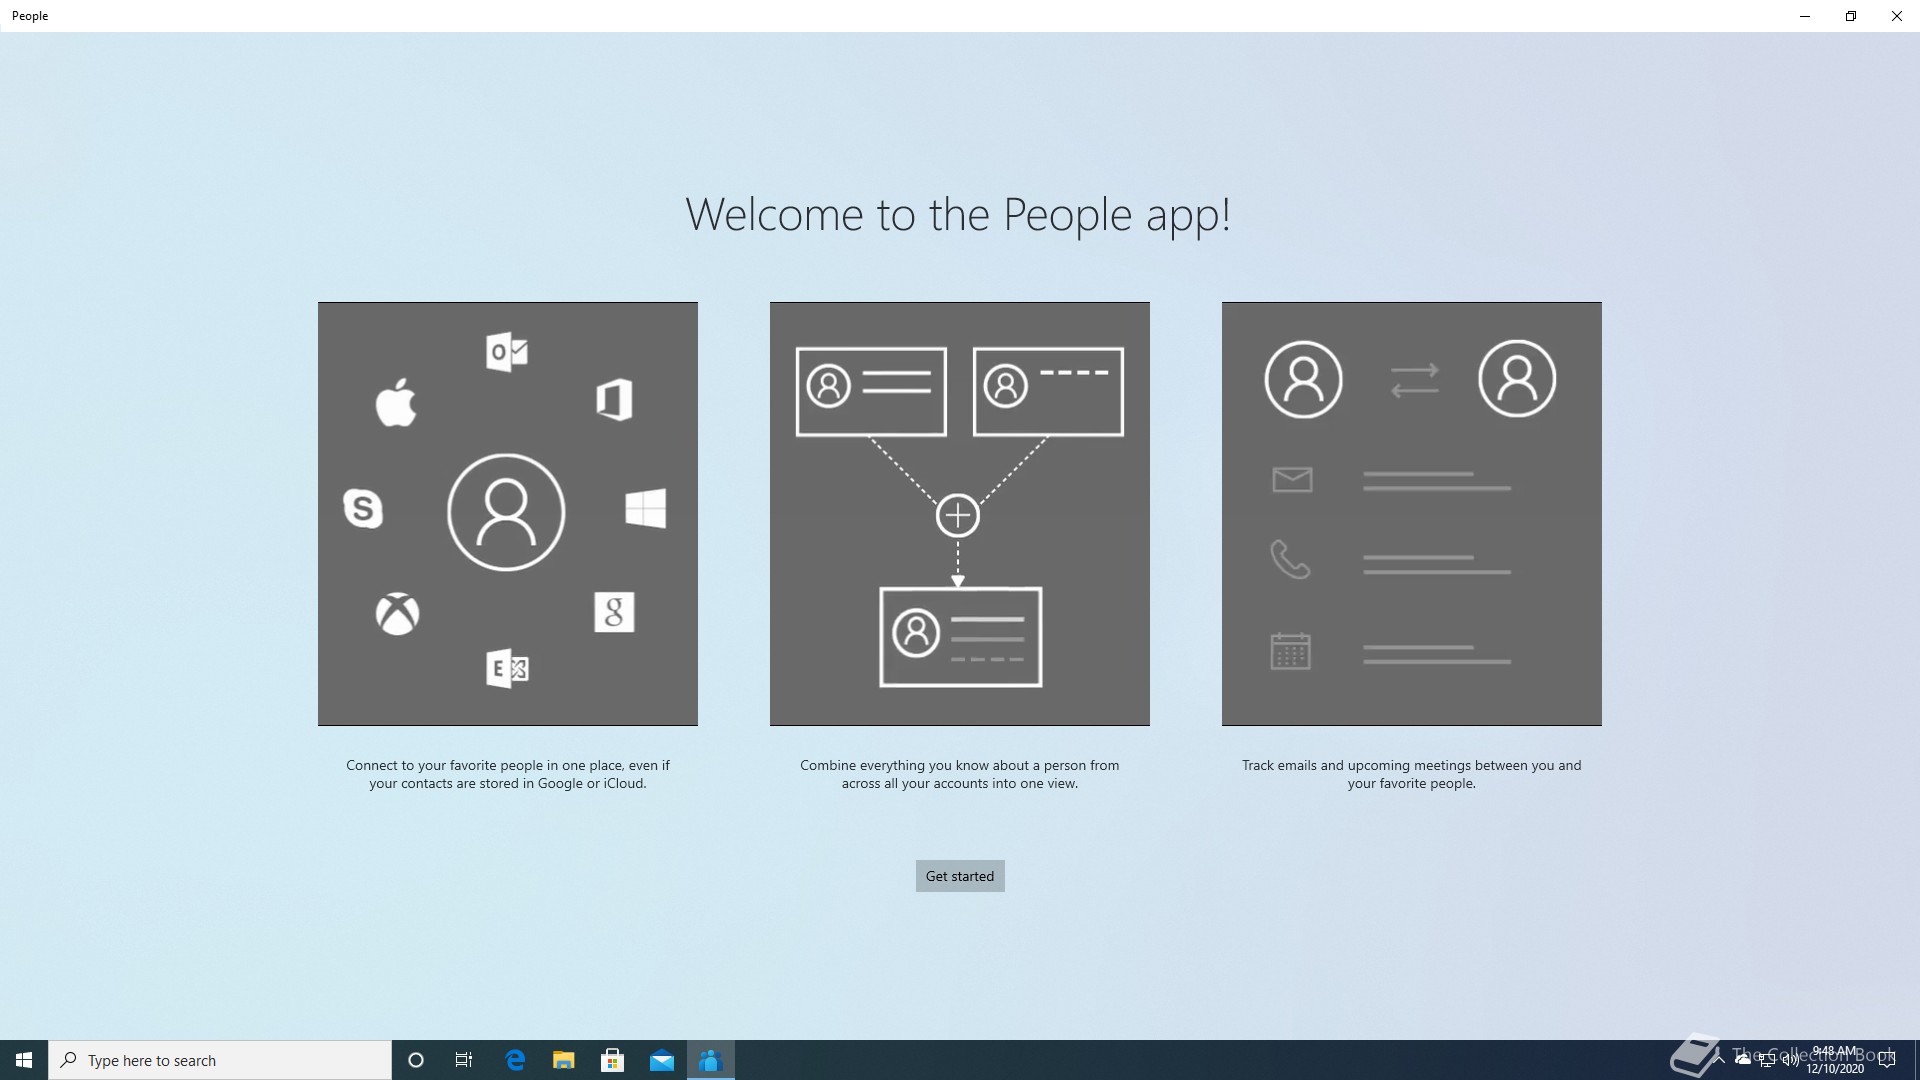Click the swap arrows between profiles
Screen dimensions: 1920x1080
(1414, 380)
